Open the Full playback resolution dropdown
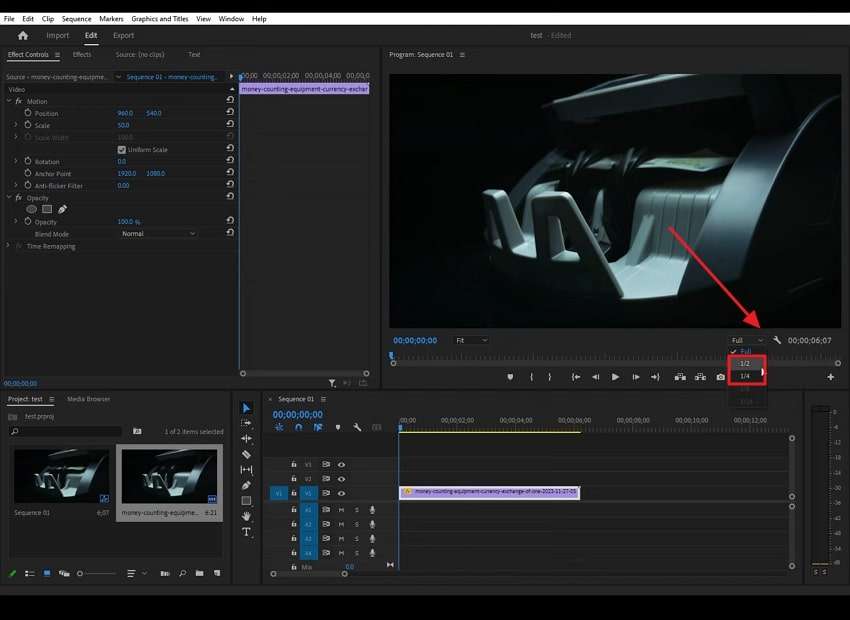 point(746,340)
